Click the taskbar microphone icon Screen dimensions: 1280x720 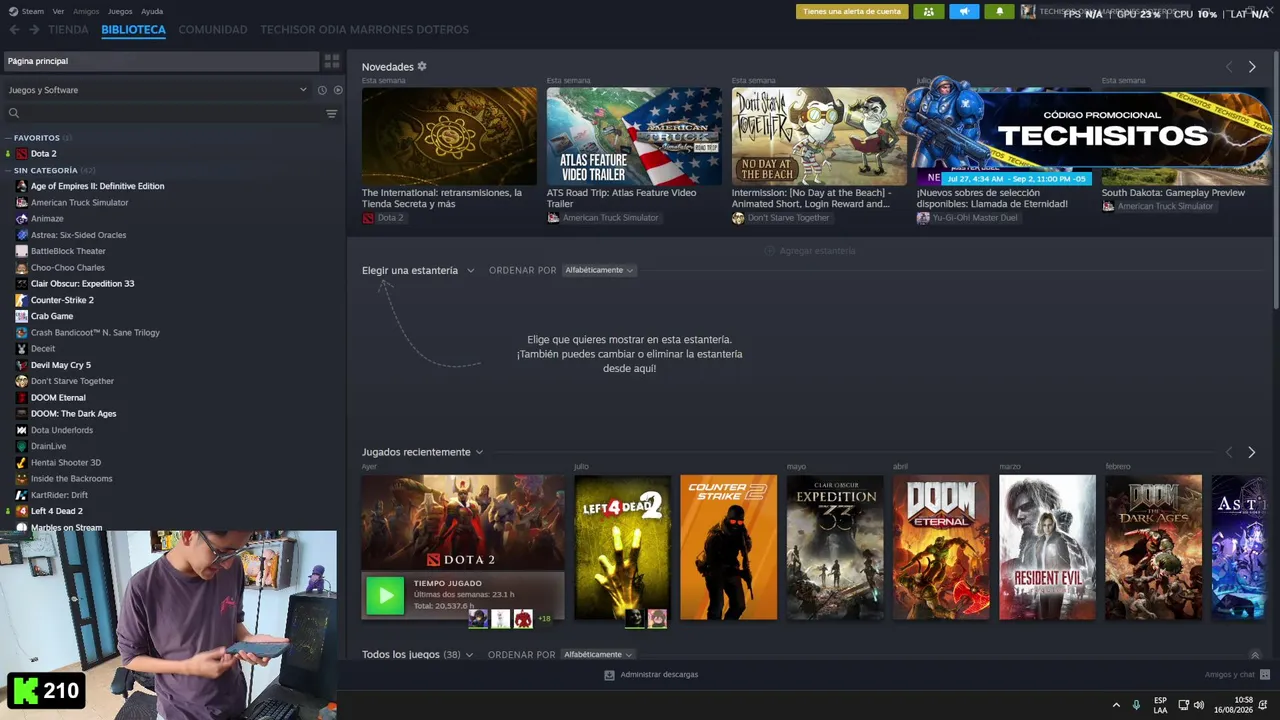[1137, 705]
